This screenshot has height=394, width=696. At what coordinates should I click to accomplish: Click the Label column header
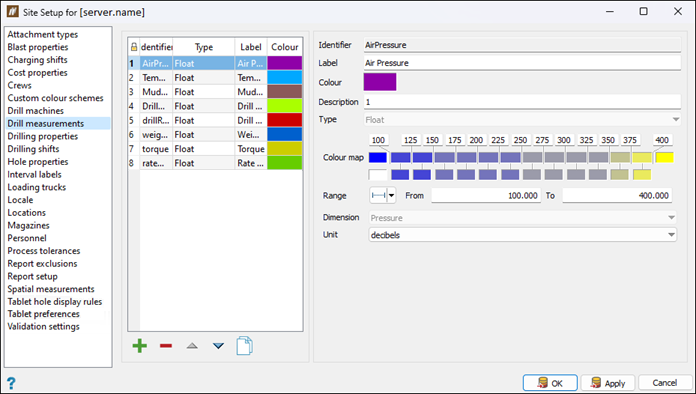pos(251,47)
